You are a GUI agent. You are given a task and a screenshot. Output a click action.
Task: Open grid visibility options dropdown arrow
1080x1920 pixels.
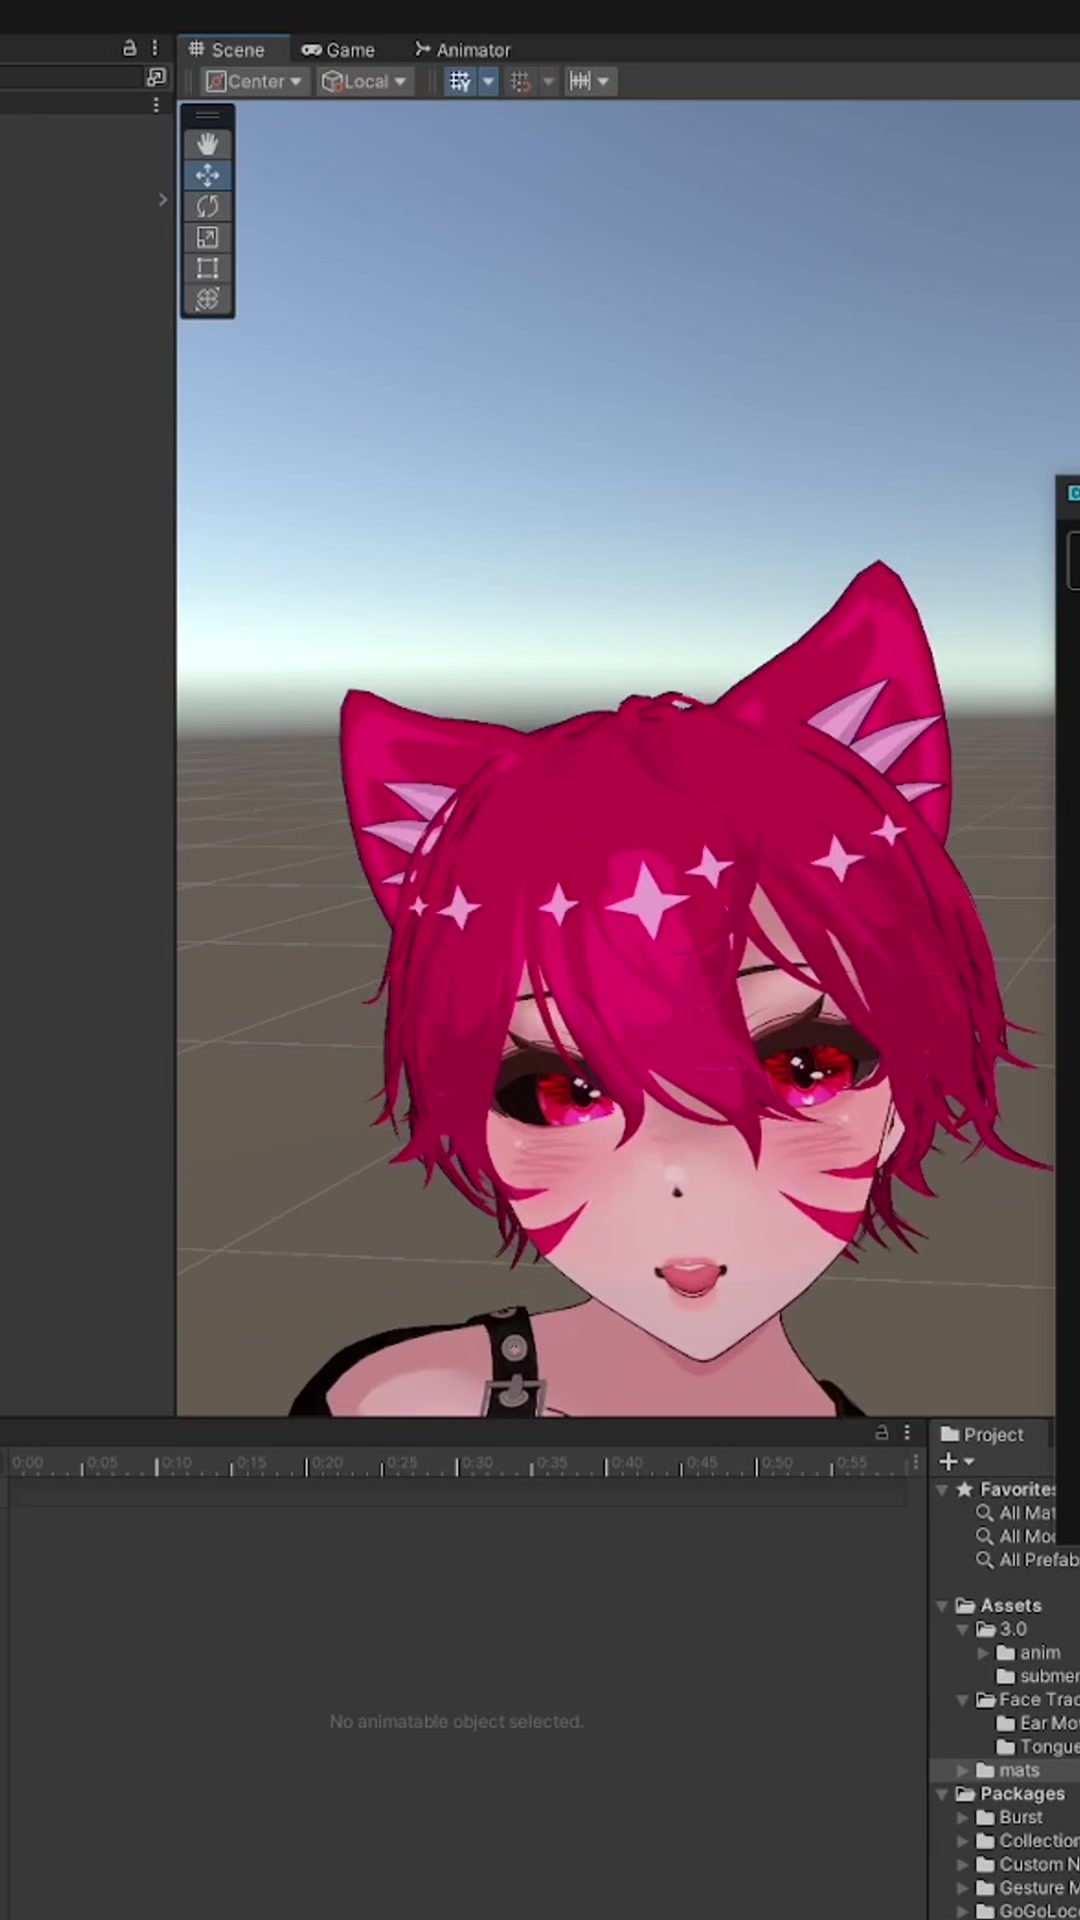click(x=488, y=81)
